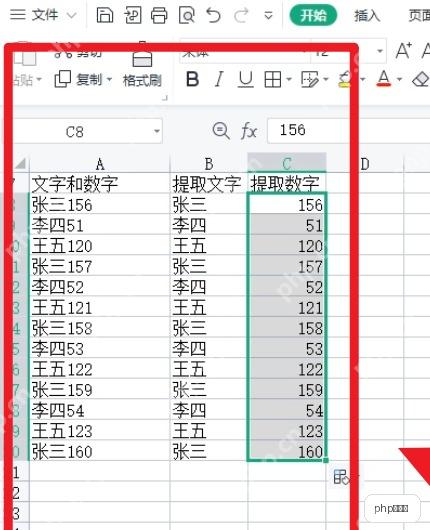The width and height of the screenshot is (430, 530).
Task: Apply yellow fill color
Action: (345, 79)
